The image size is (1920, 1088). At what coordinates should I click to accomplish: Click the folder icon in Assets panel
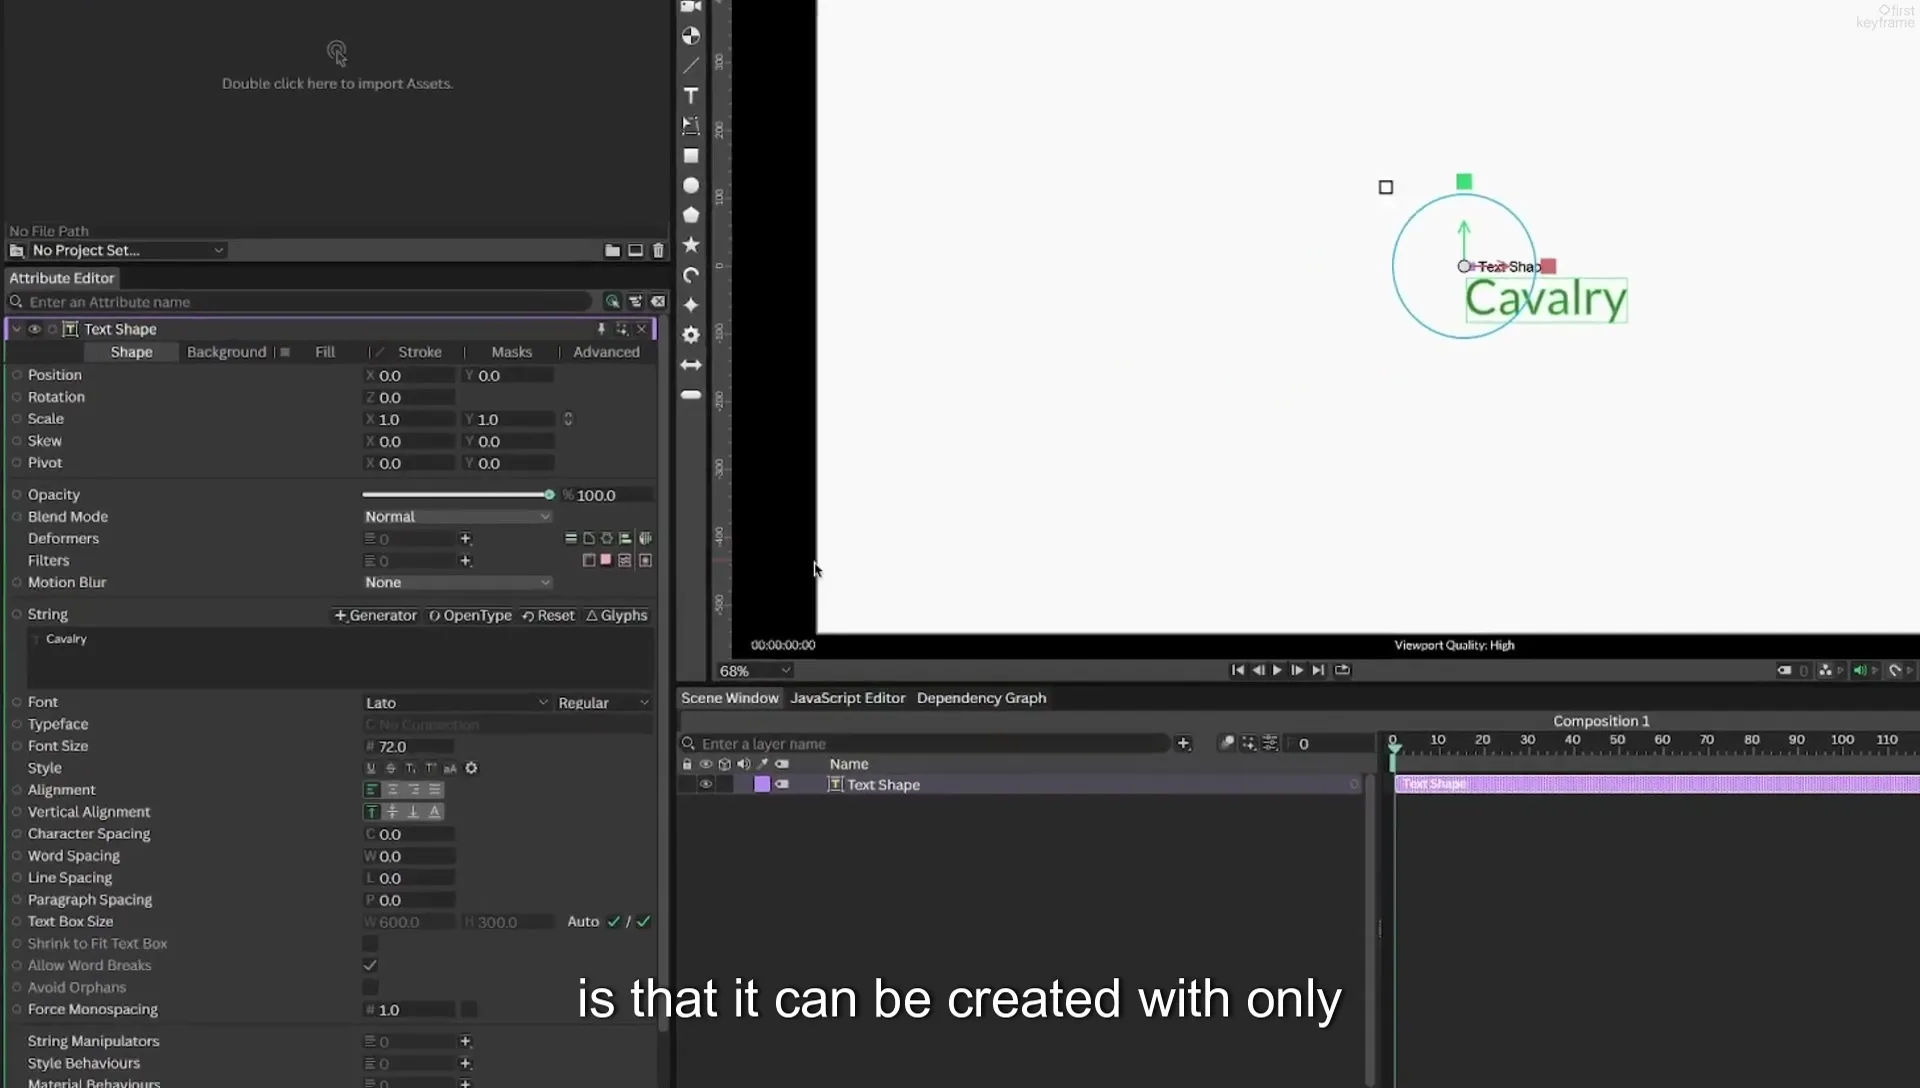pos(612,250)
